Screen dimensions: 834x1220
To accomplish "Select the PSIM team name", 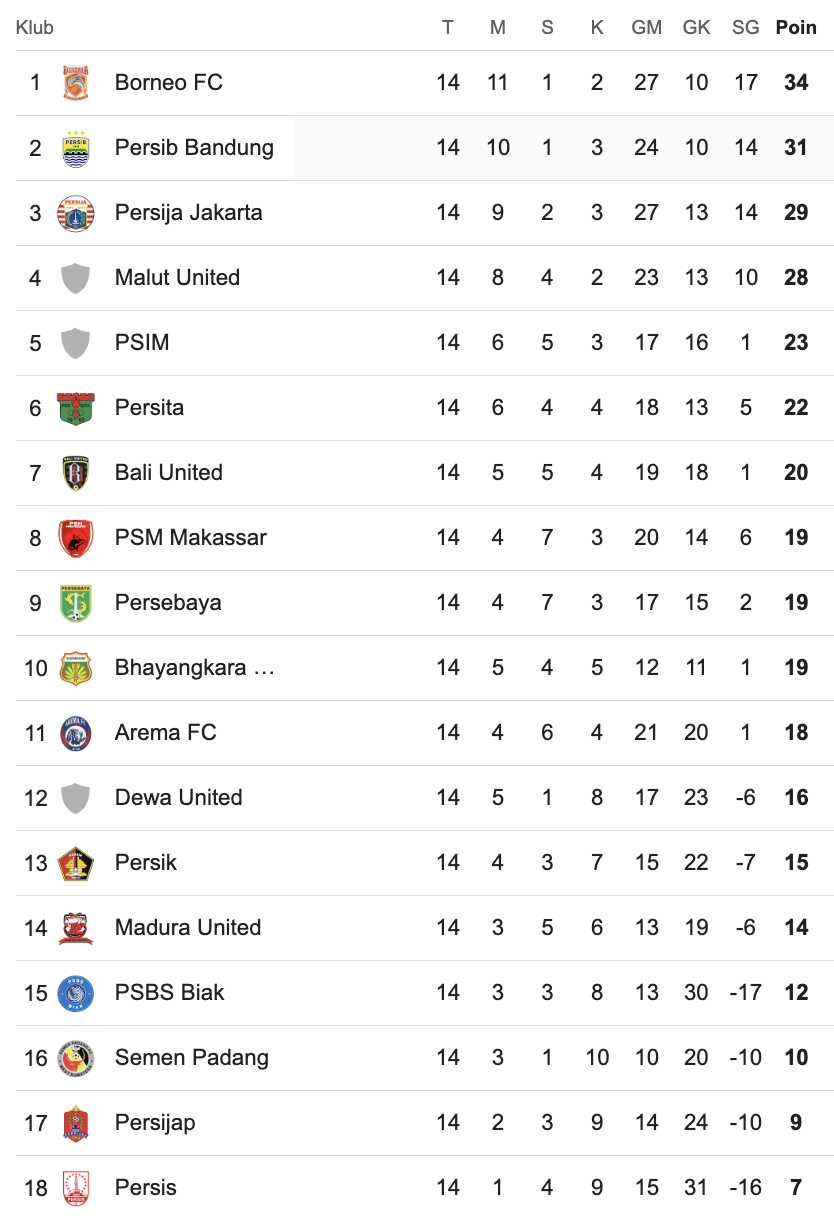I will click(142, 343).
